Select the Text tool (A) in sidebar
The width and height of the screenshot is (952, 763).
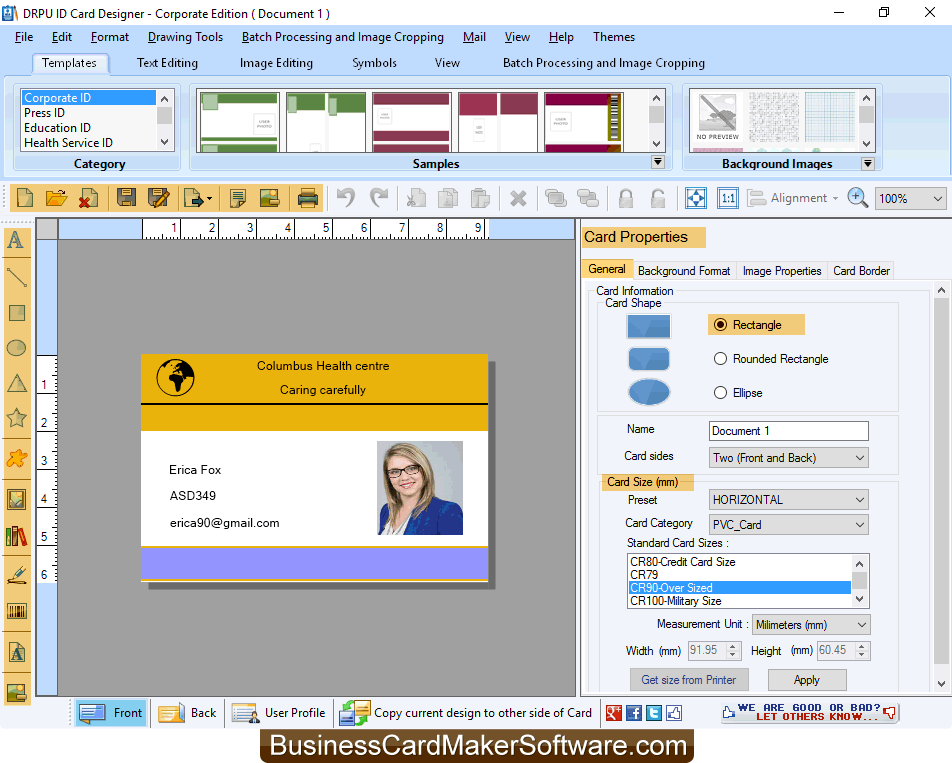[x=16, y=240]
